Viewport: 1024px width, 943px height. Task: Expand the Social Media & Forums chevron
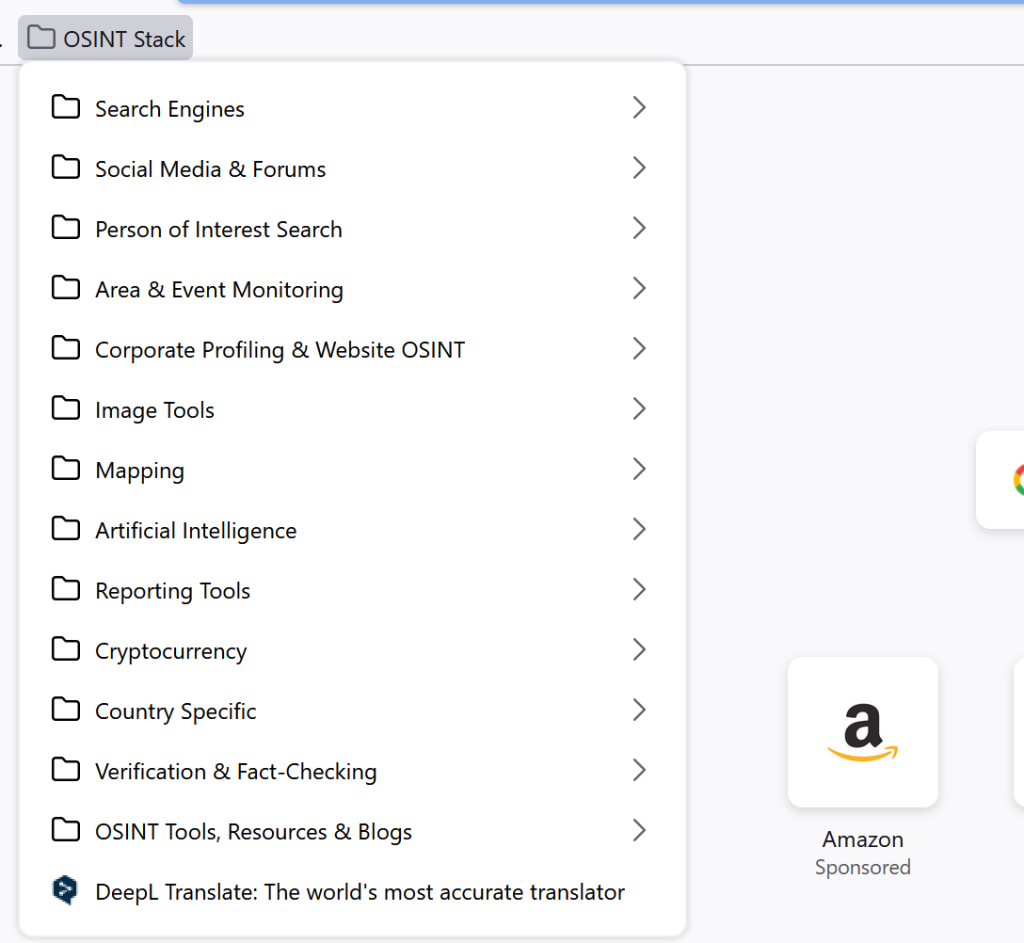pyautogui.click(x=639, y=168)
